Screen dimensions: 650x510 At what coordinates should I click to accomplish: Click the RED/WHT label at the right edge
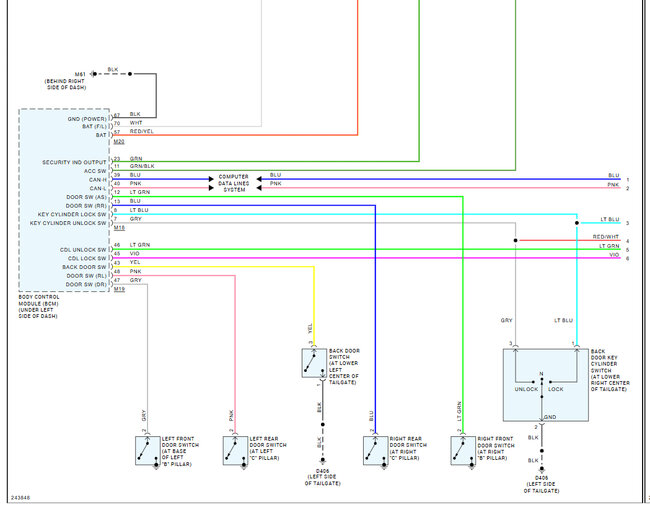click(606, 237)
